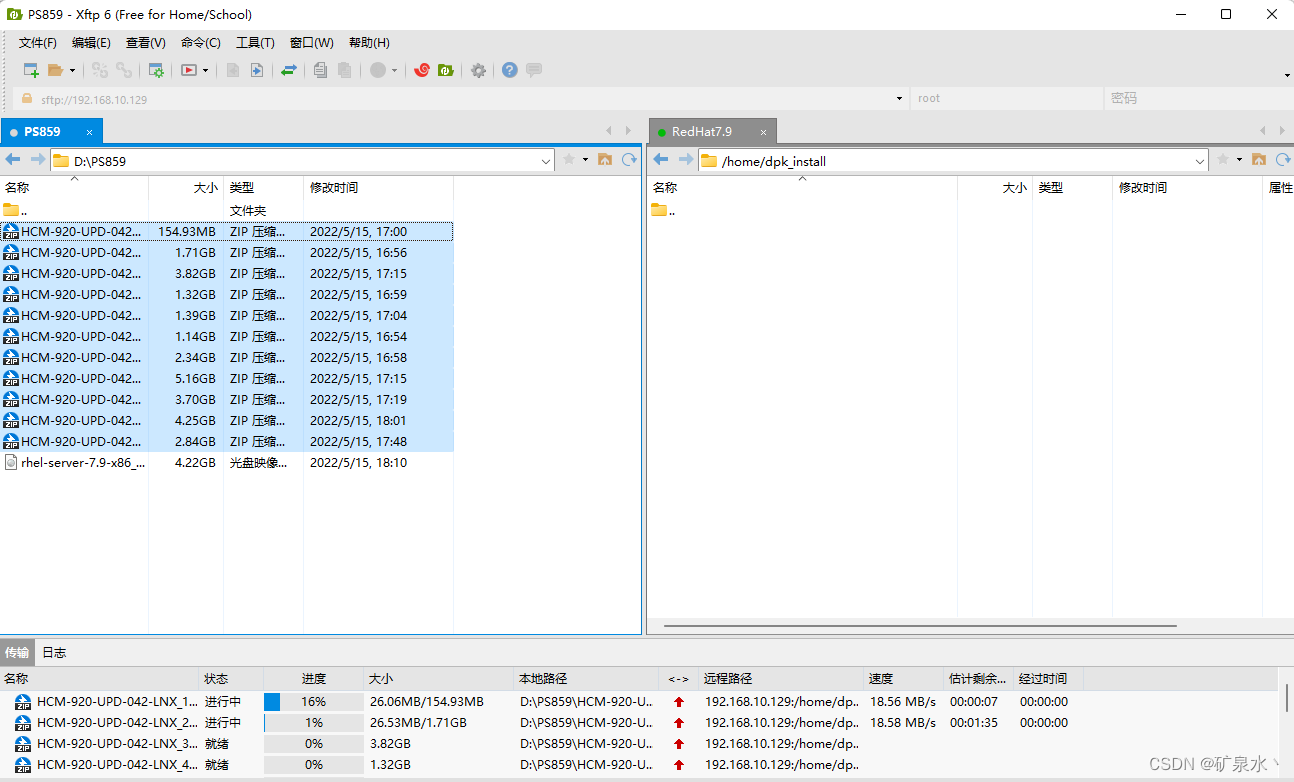1294x782 pixels.
Task: Click the Help question mark icon
Action: [510, 70]
